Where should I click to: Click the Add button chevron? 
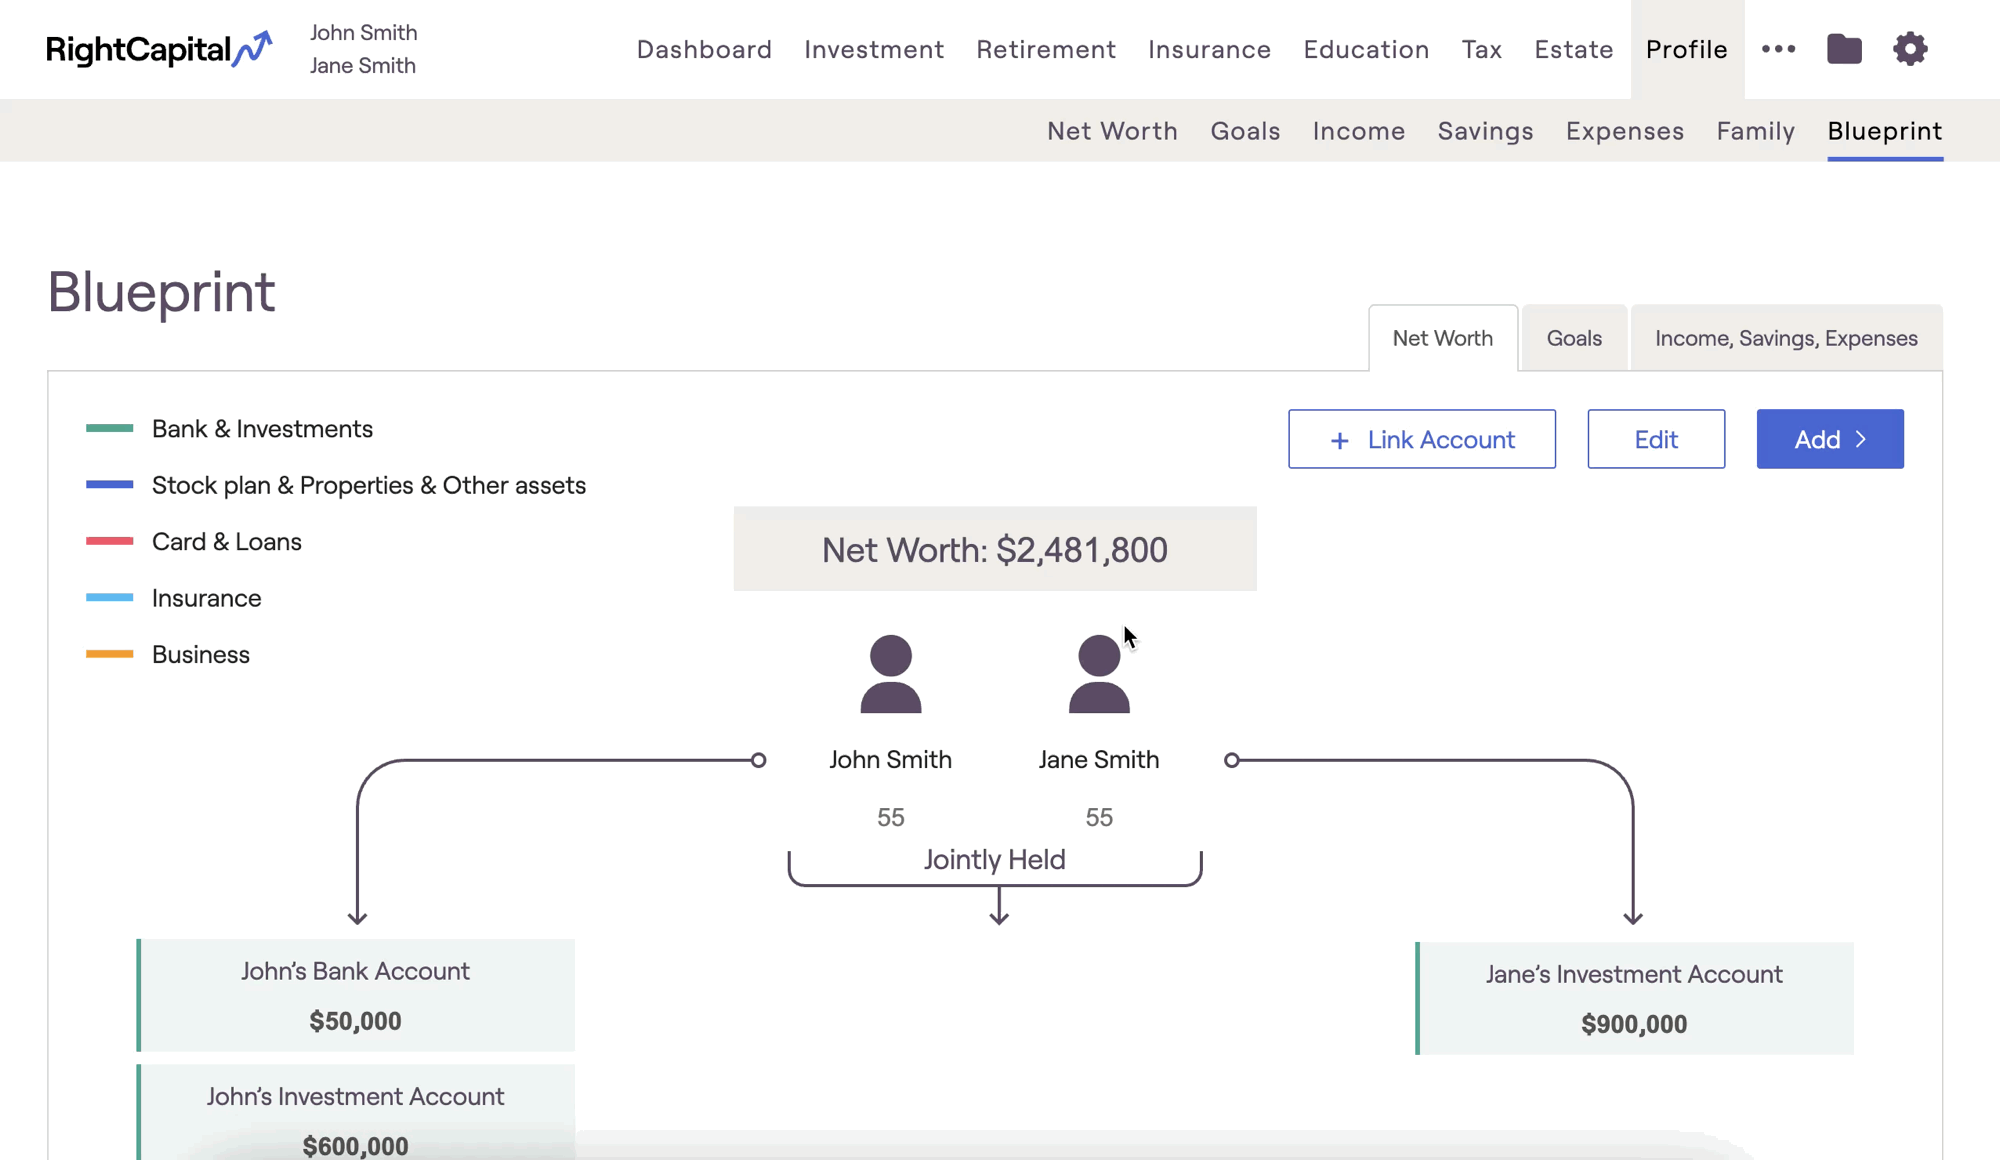pyautogui.click(x=1861, y=439)
